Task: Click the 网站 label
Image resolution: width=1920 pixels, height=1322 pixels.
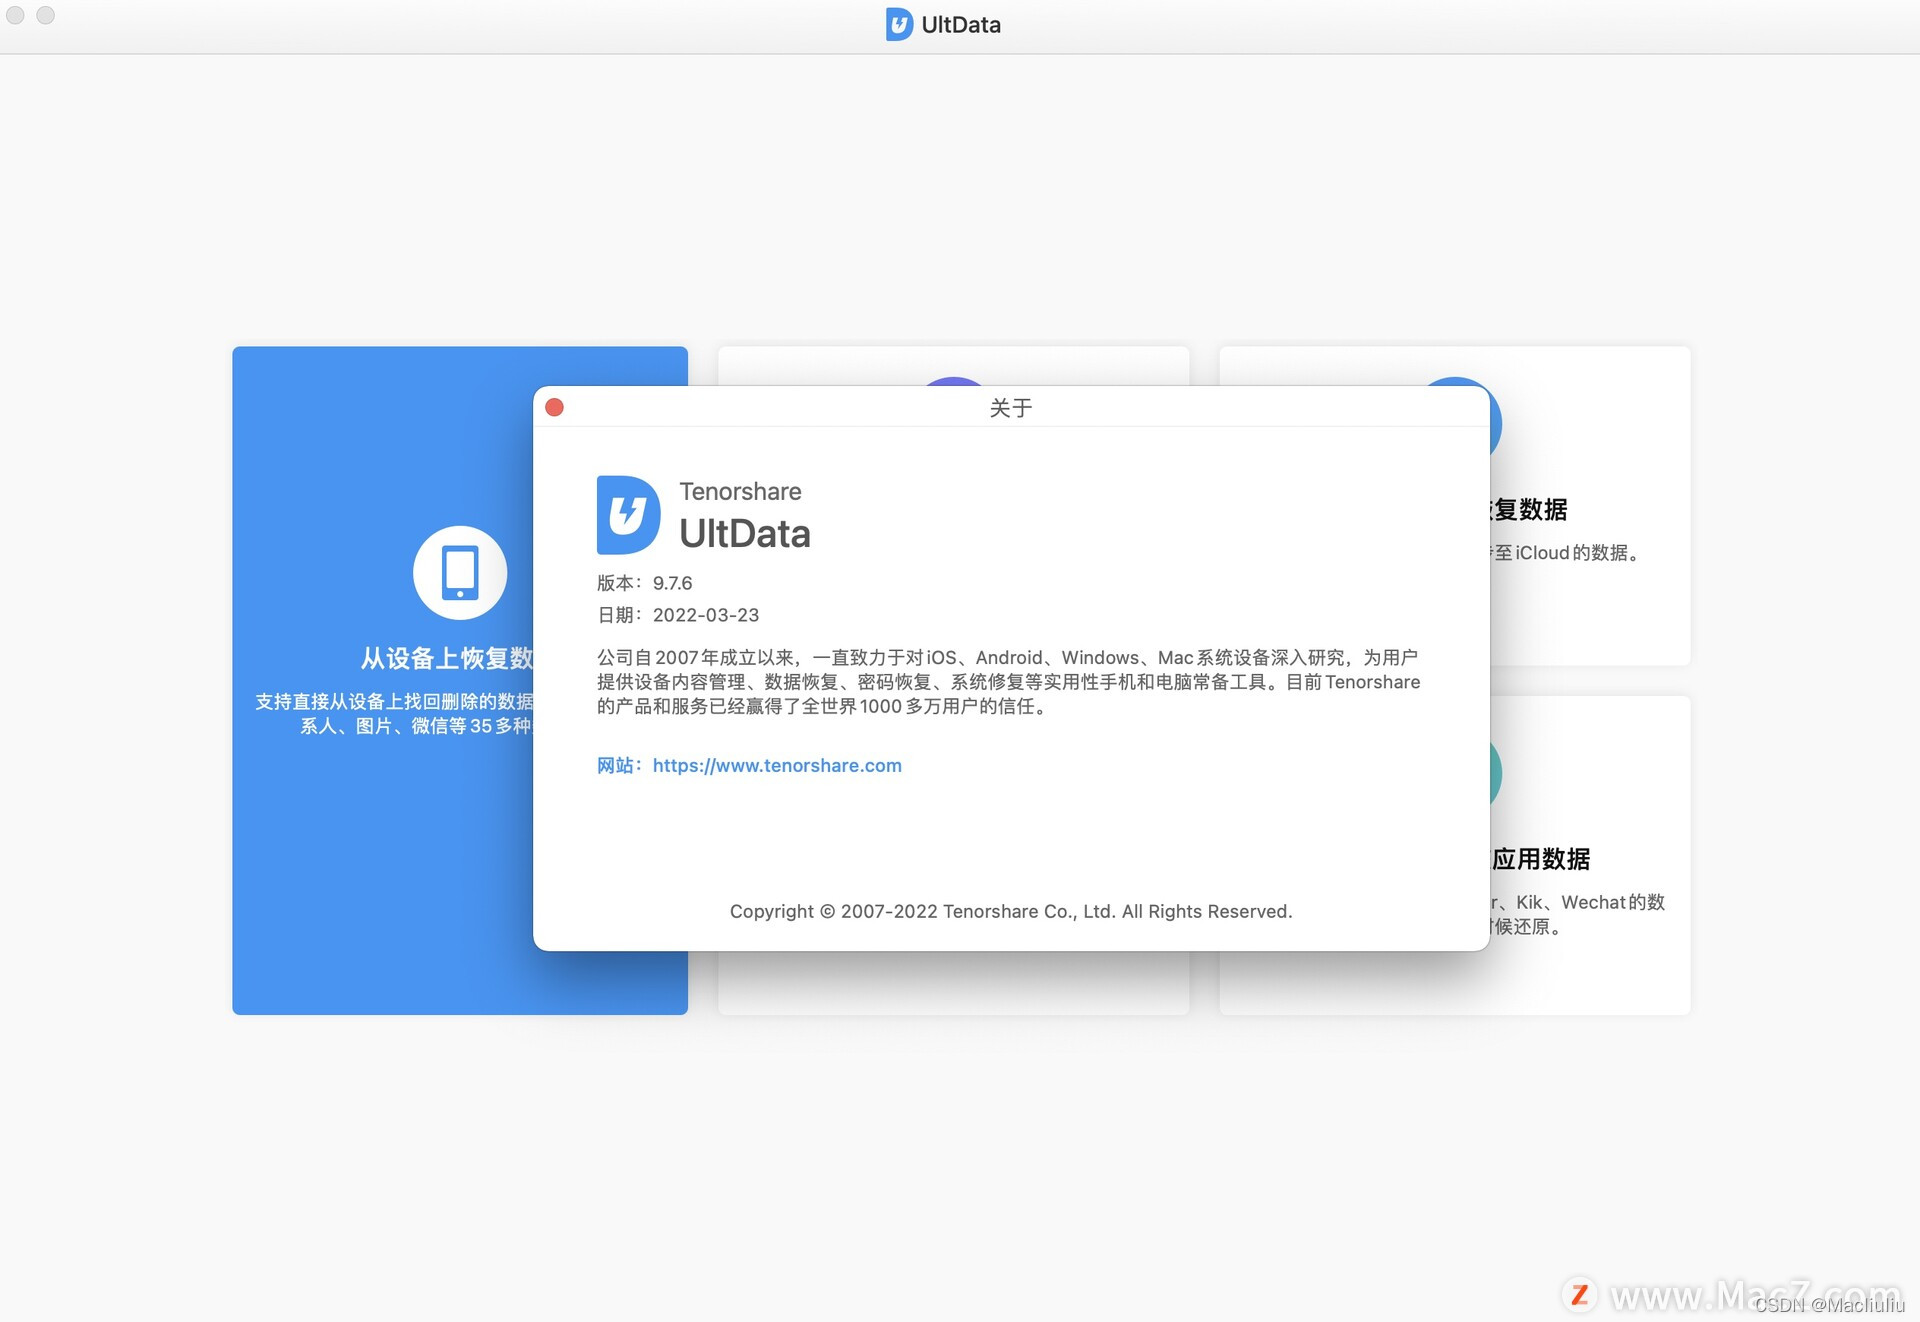Action: coord(619,765)
